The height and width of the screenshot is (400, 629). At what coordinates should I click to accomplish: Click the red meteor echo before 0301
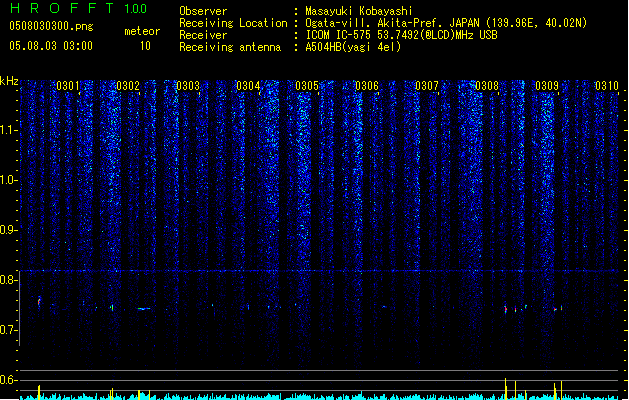point(39,301)
